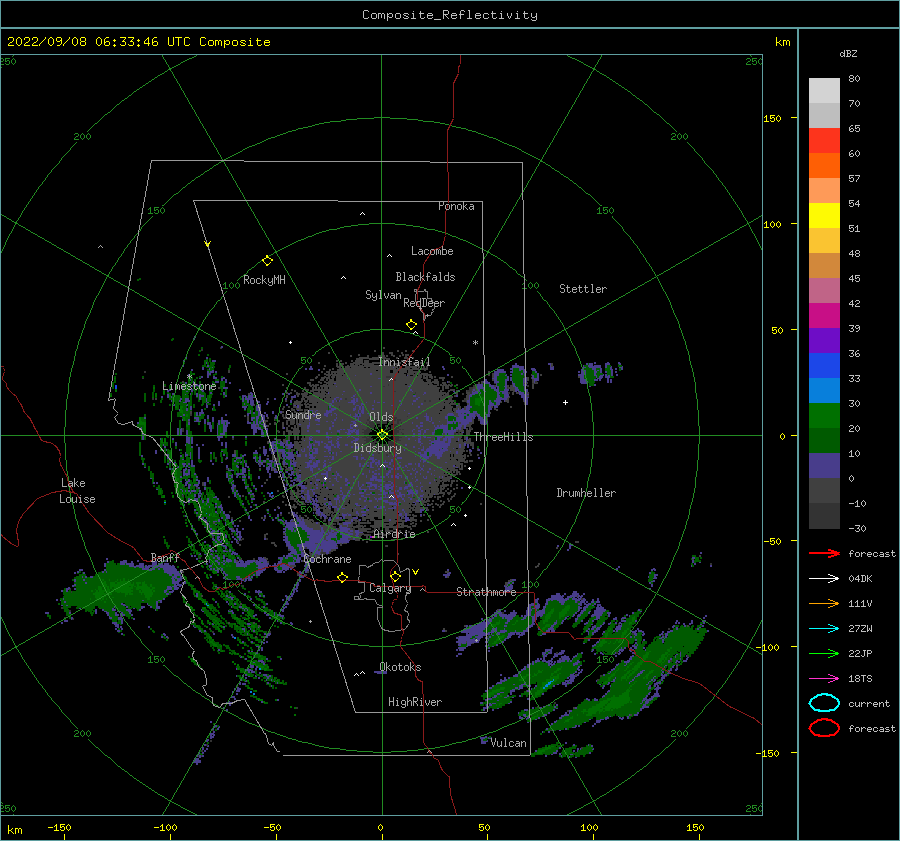The height and width of the screenshot is (841, 900).
Task: Click the Calgary city label
Action: coord(390,588)
